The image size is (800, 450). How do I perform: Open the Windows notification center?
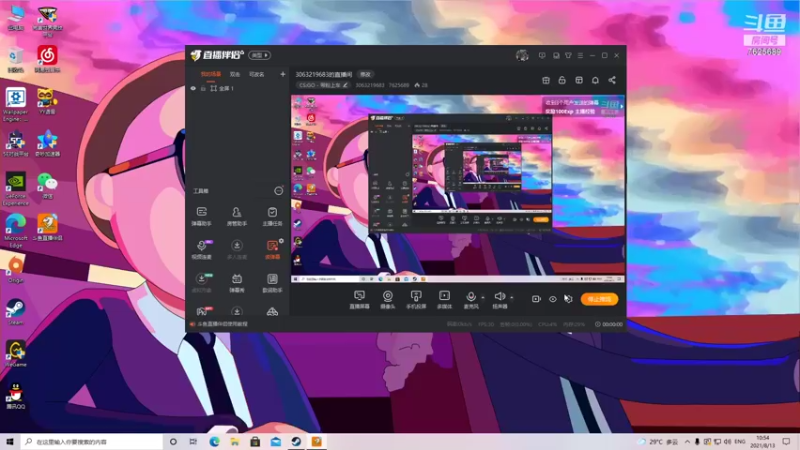786,441
